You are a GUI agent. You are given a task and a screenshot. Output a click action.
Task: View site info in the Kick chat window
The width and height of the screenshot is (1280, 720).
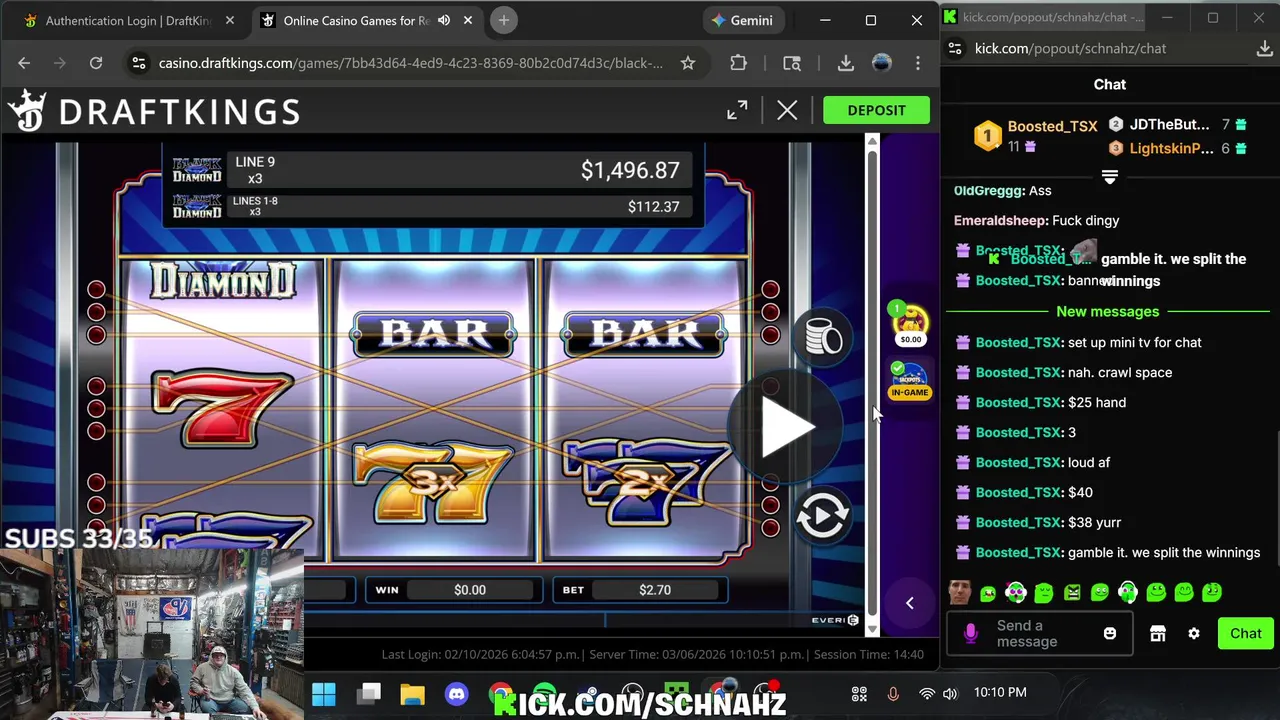[x=955, y=48]
